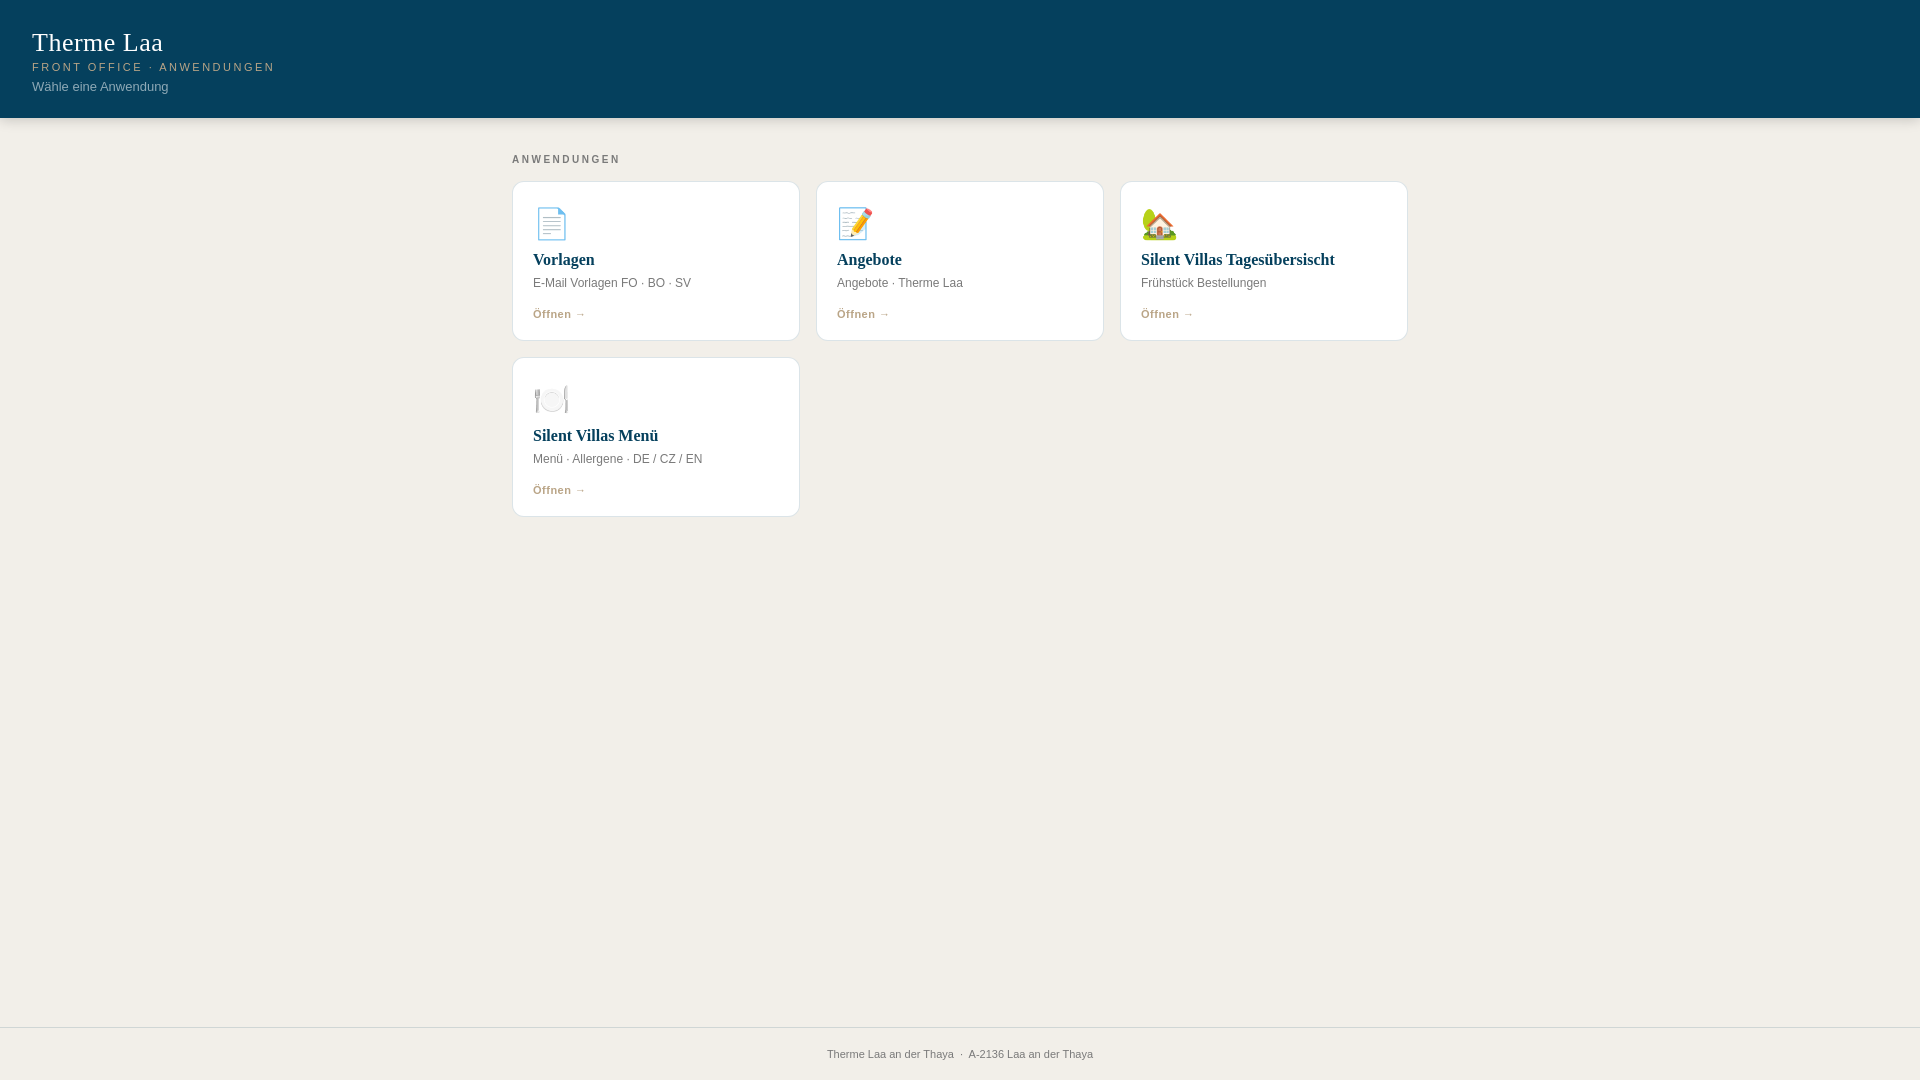Click the FRONT OFFICE · ANWENDUNGEN subtitle
Image resolution: width=1920 pixels, height=1080 pixels.
[153, 67]
